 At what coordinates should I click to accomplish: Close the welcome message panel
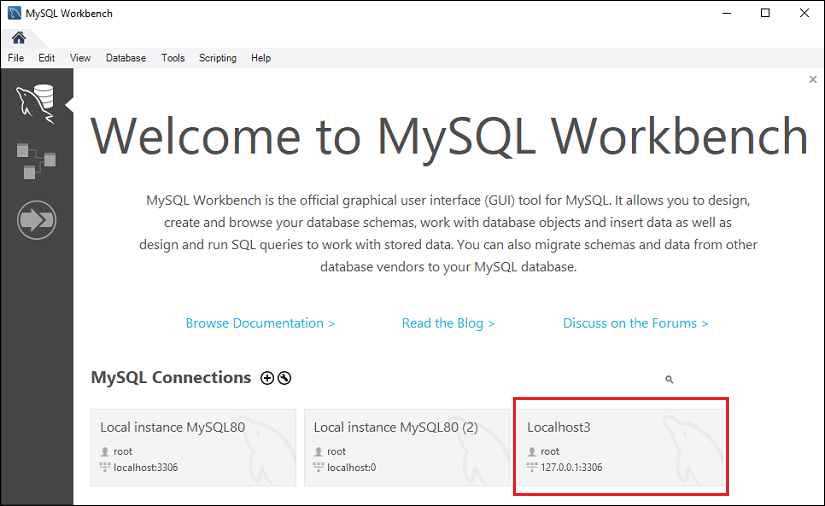tap(813, 79)
